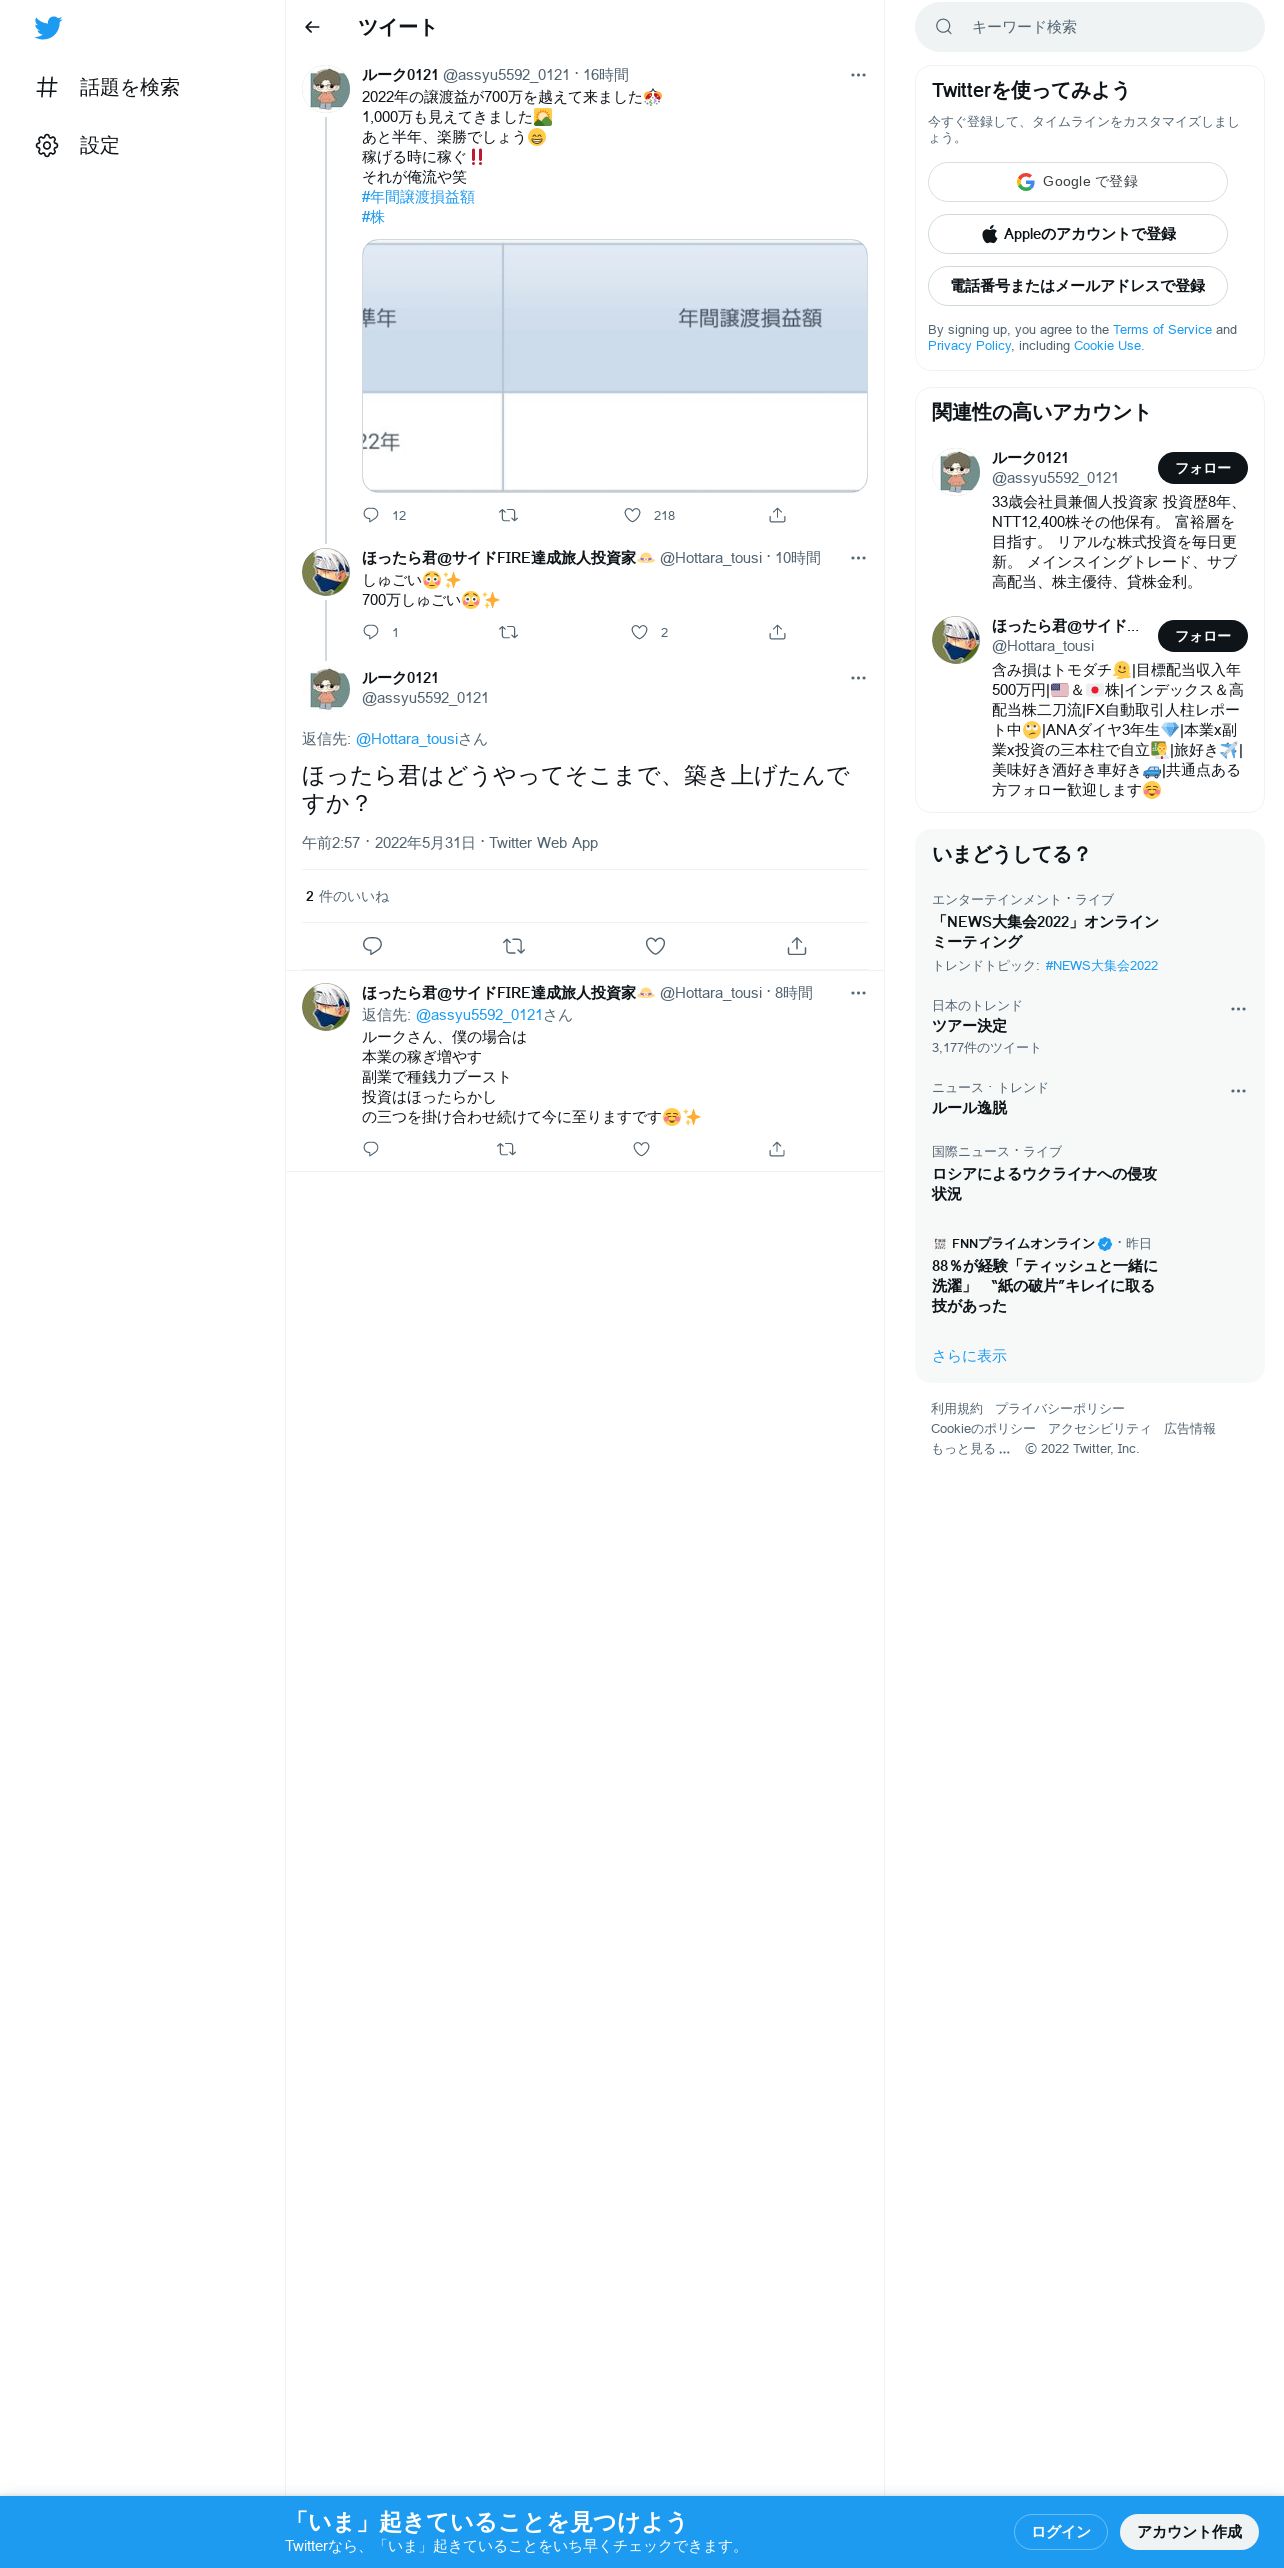Like ルーク0121's main tweet with the heart icon
Screen dimensions: 1284x2568
pyautogui.click(x=655, y=946)
